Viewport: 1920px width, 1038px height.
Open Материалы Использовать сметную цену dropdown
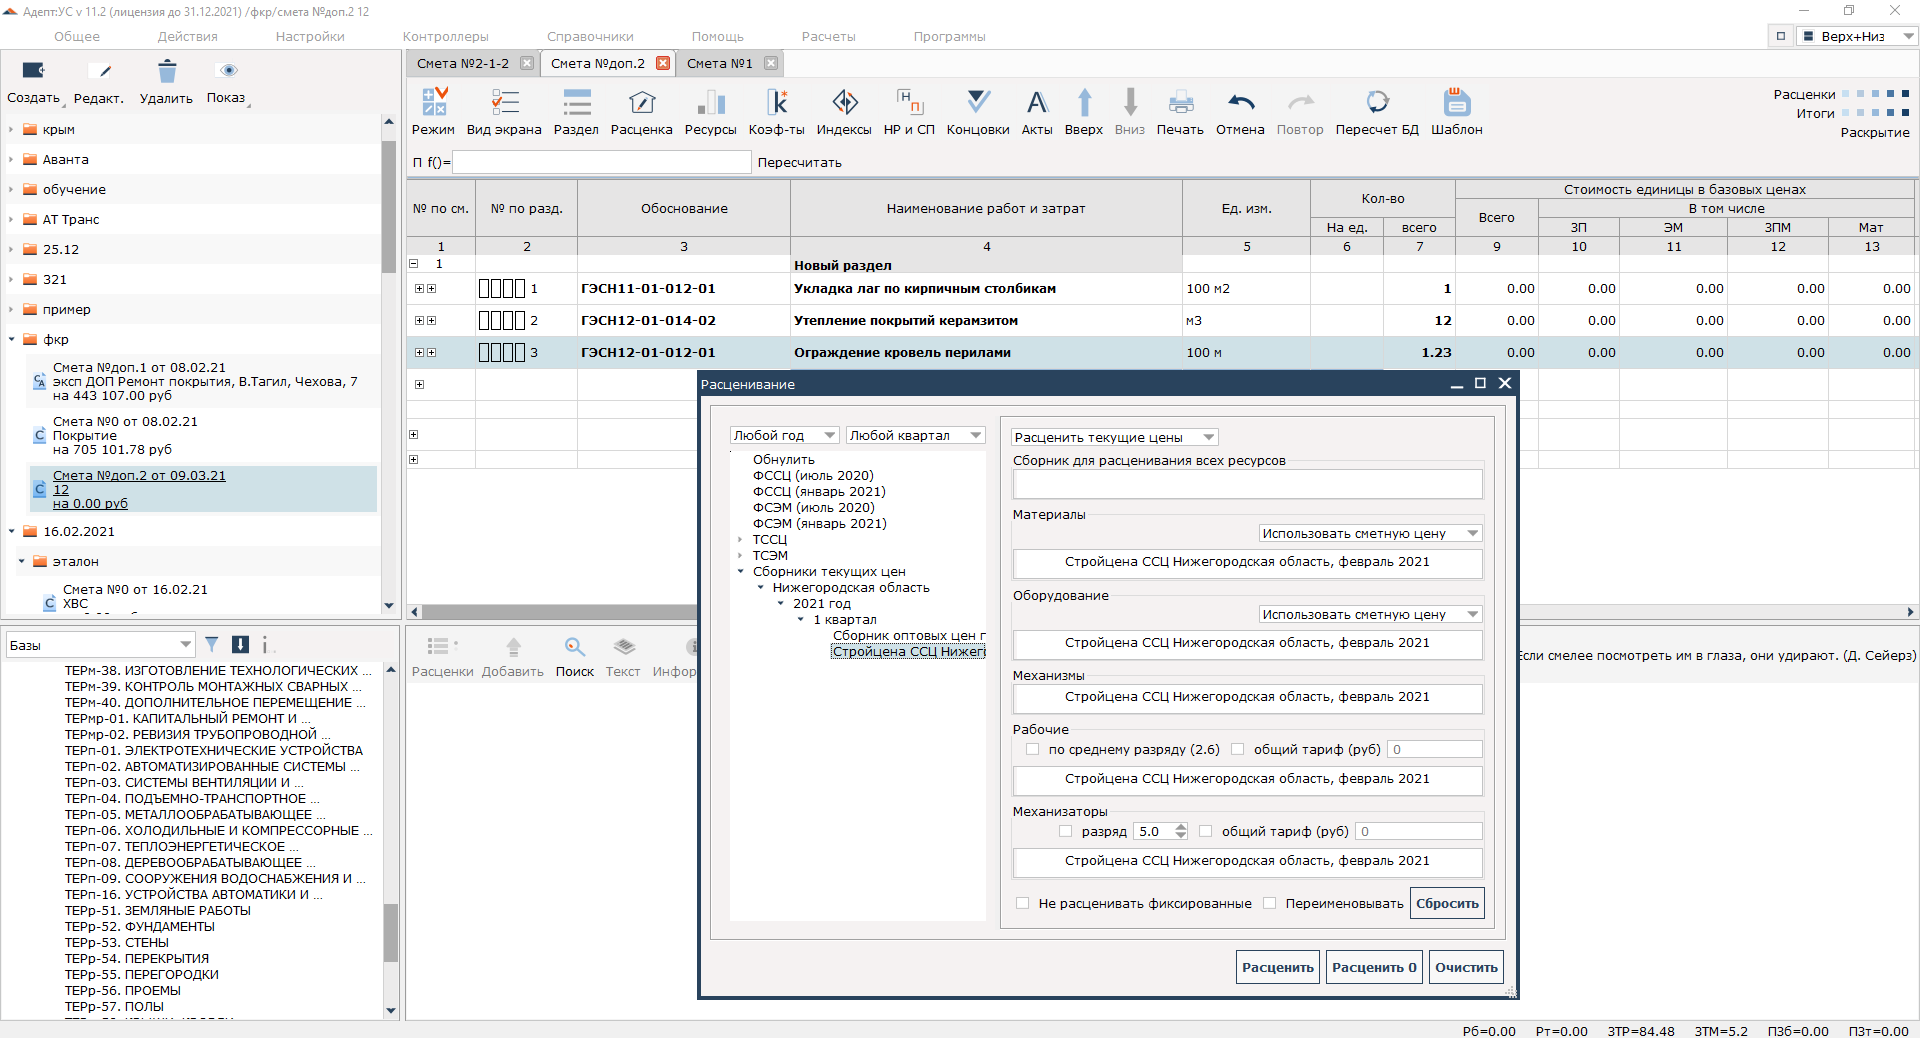coord(1370,533)
